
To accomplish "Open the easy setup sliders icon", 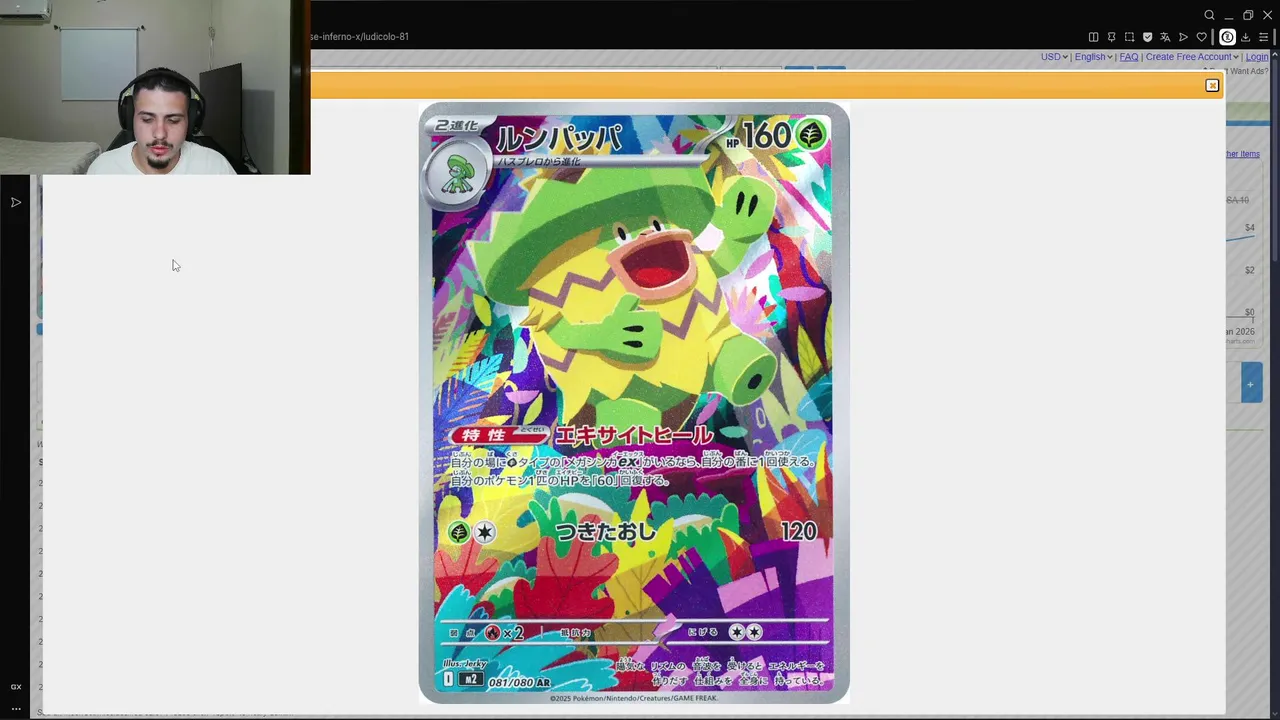I will click(x=1264, y=37).
